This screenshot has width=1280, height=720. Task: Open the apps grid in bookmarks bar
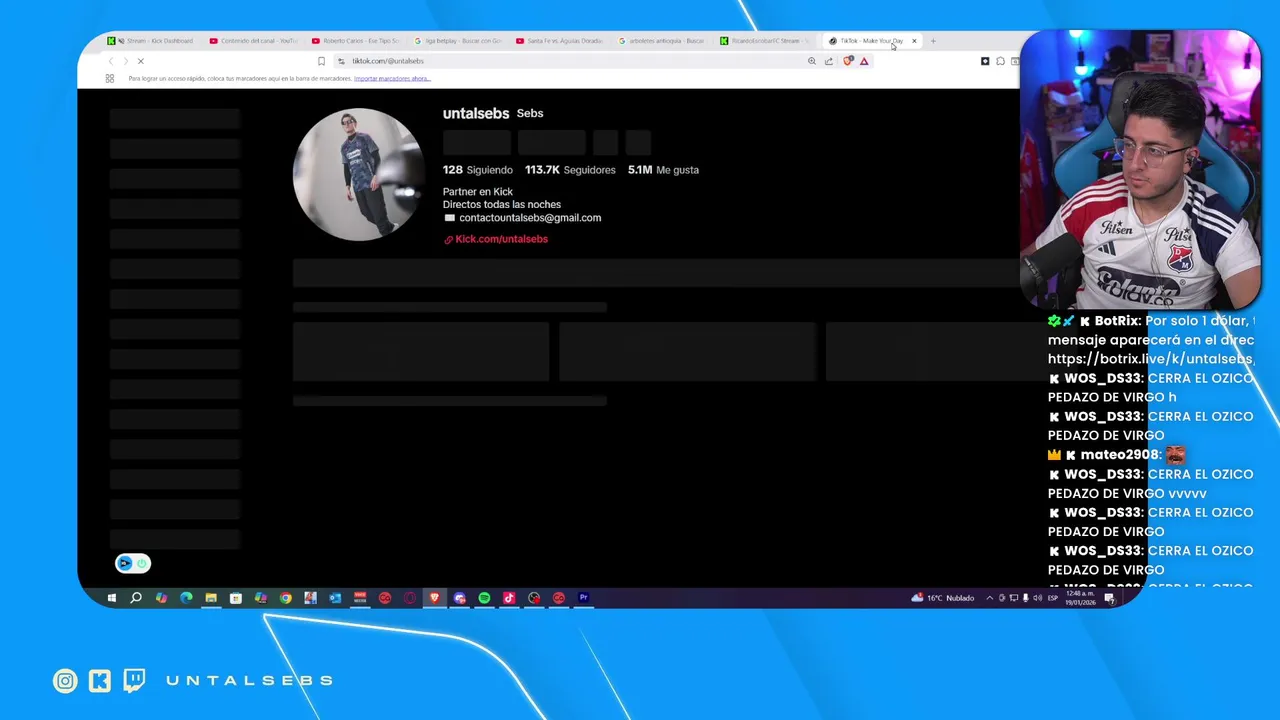coord(110,78)
